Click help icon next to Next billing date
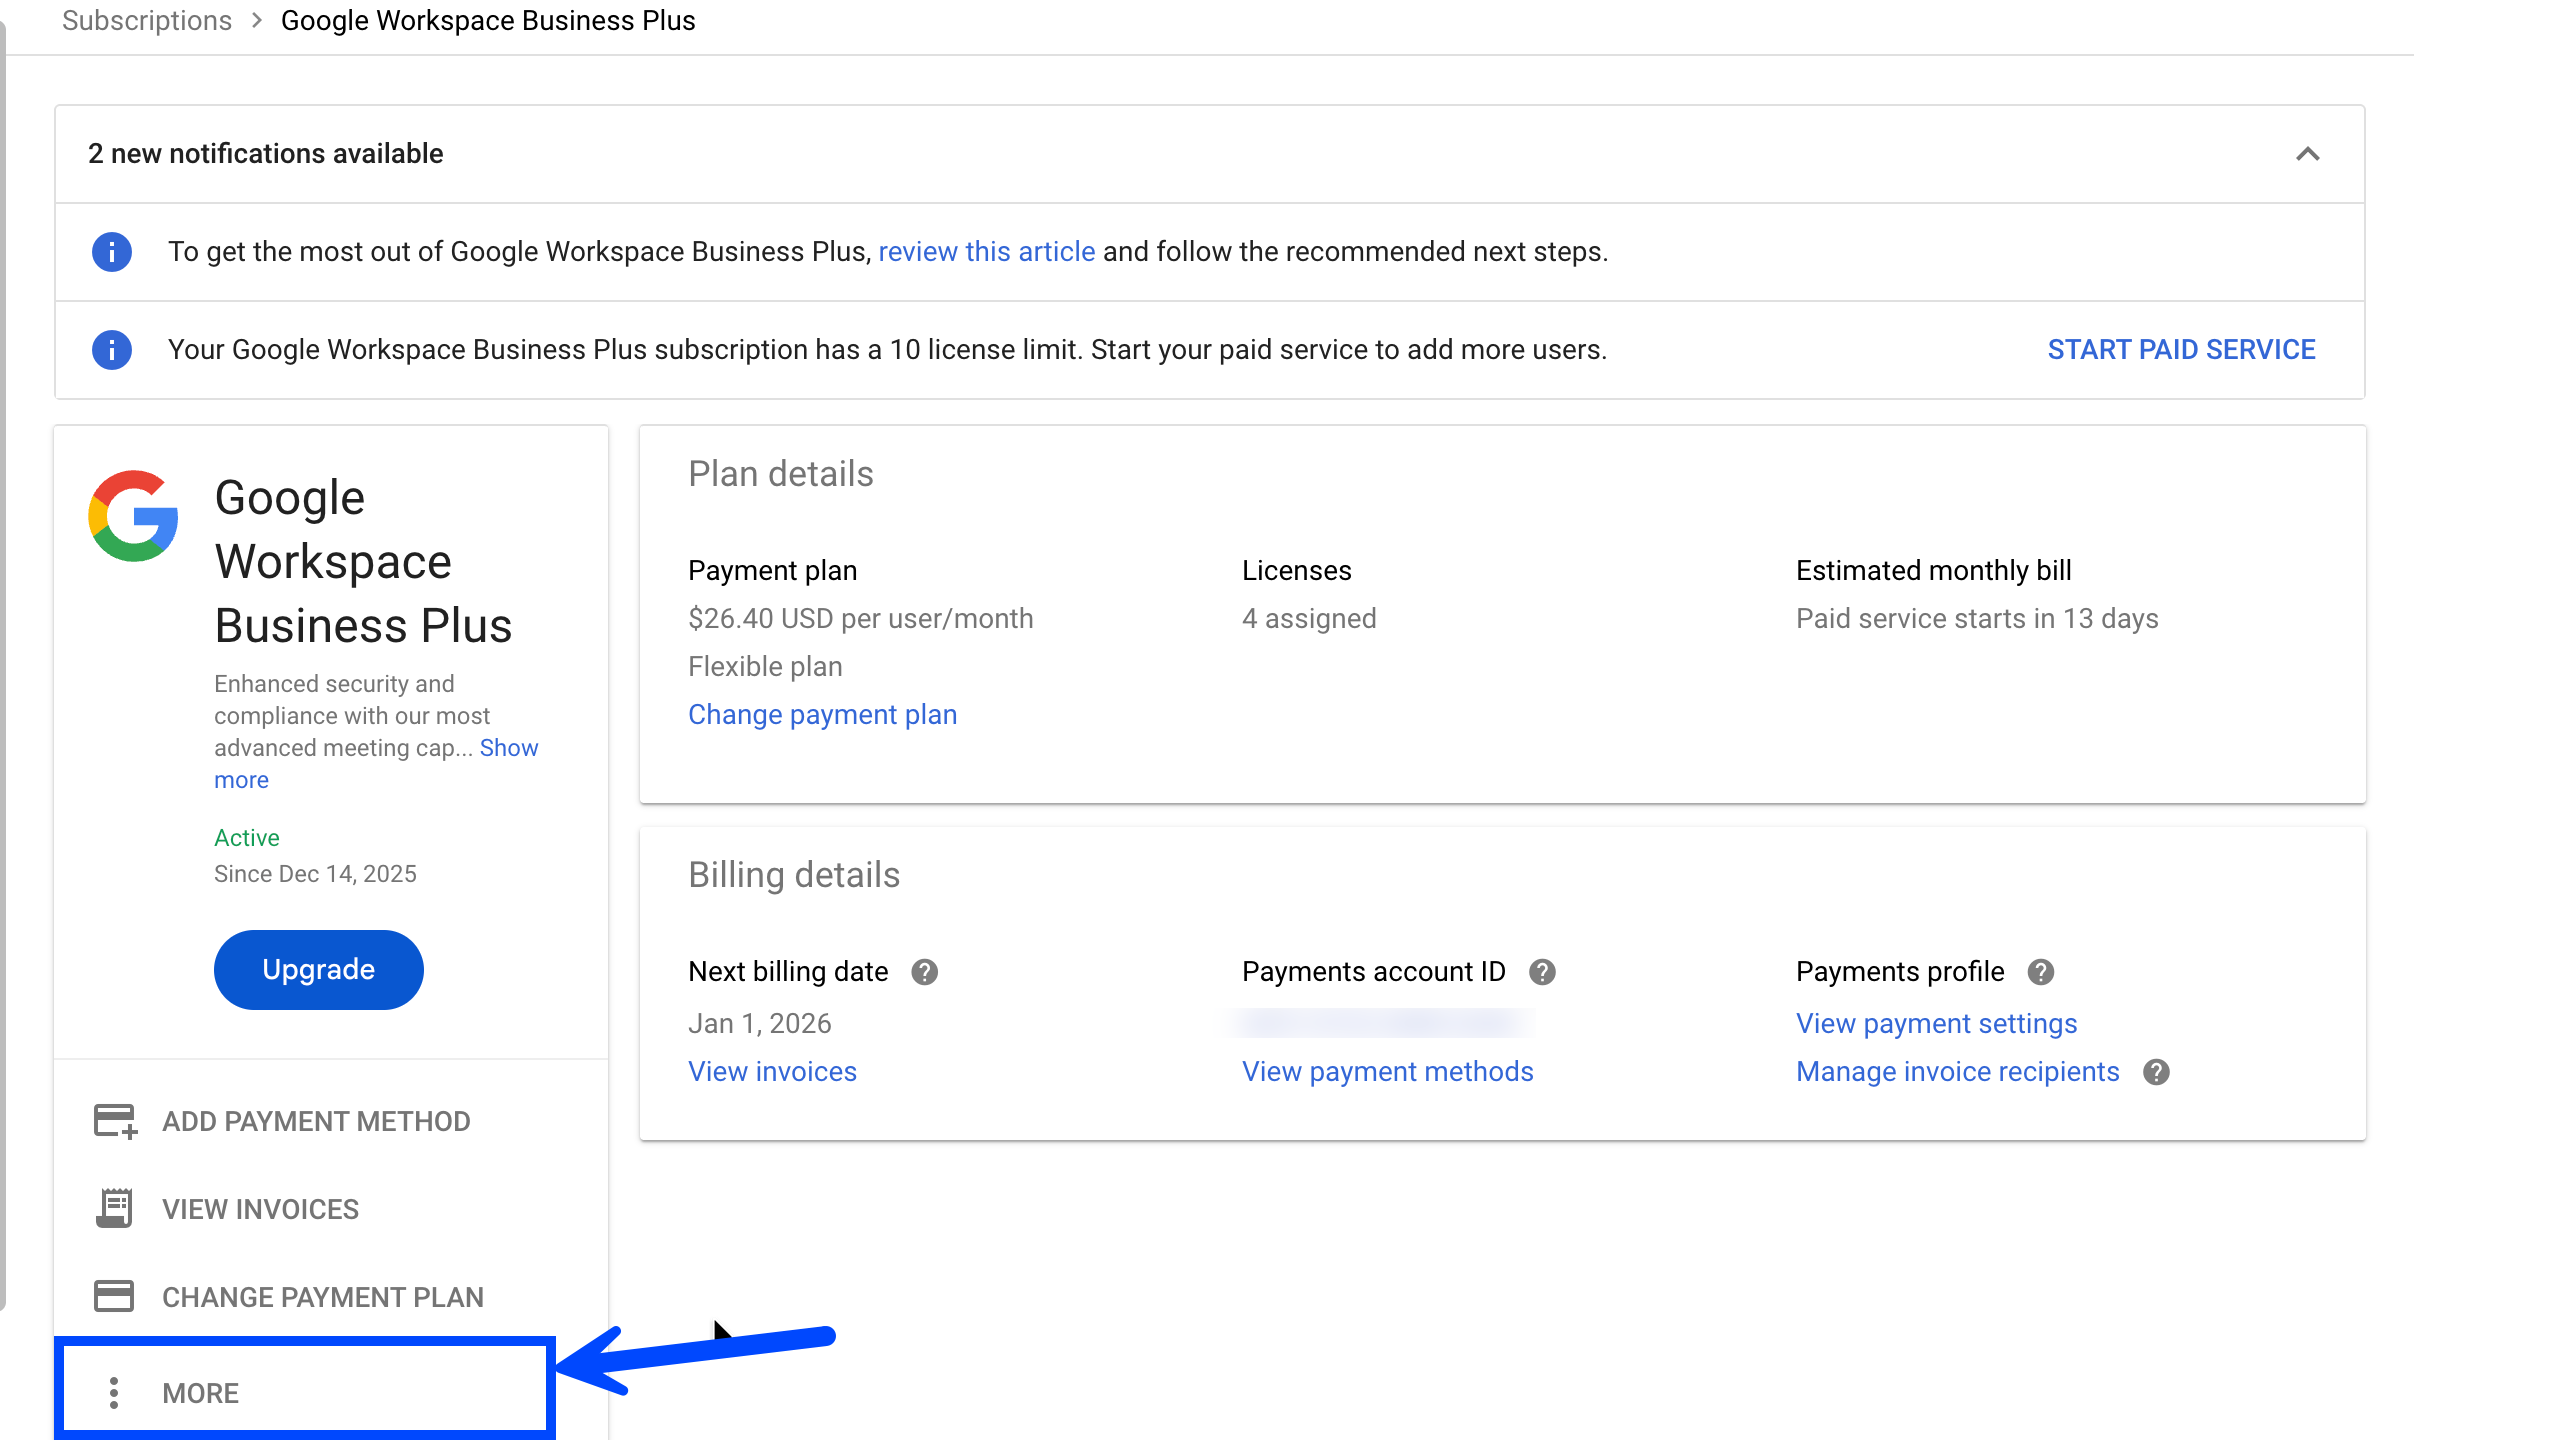This screenshot has width=2560, height=1442. coord(925,972)
